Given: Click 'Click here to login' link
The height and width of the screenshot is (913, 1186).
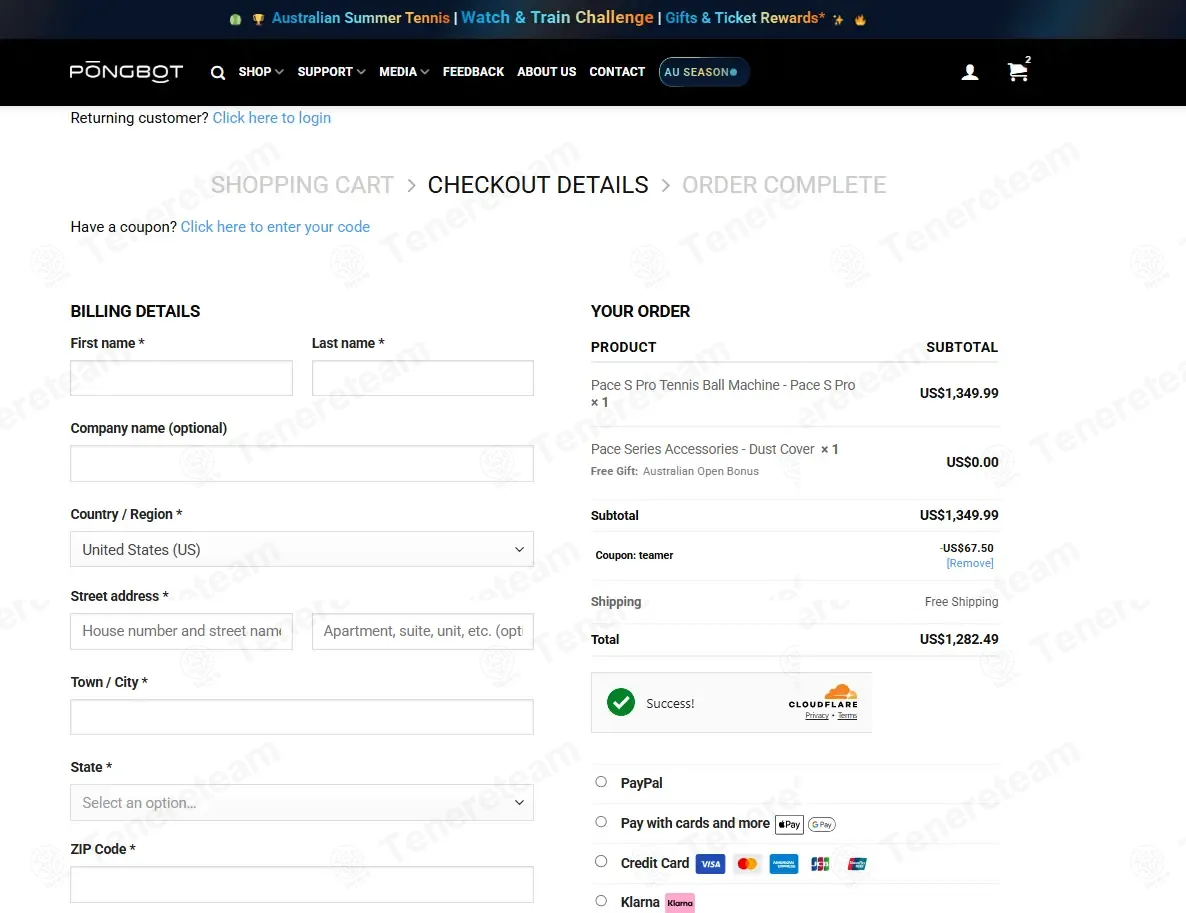Looking at the screenshot, I should coord(272,118).
